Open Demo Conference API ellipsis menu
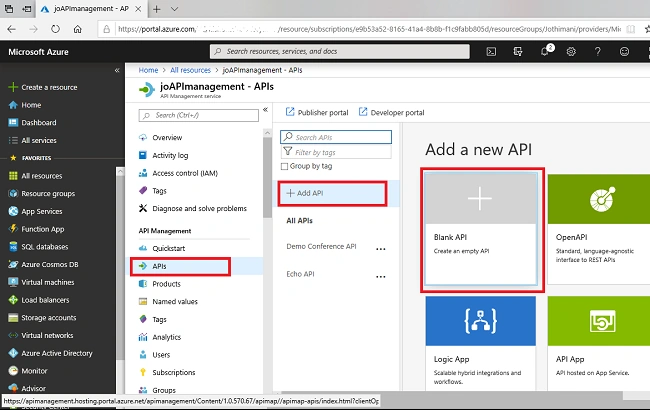The width and height of the screenshot is (650, 410). click(381, 249)
